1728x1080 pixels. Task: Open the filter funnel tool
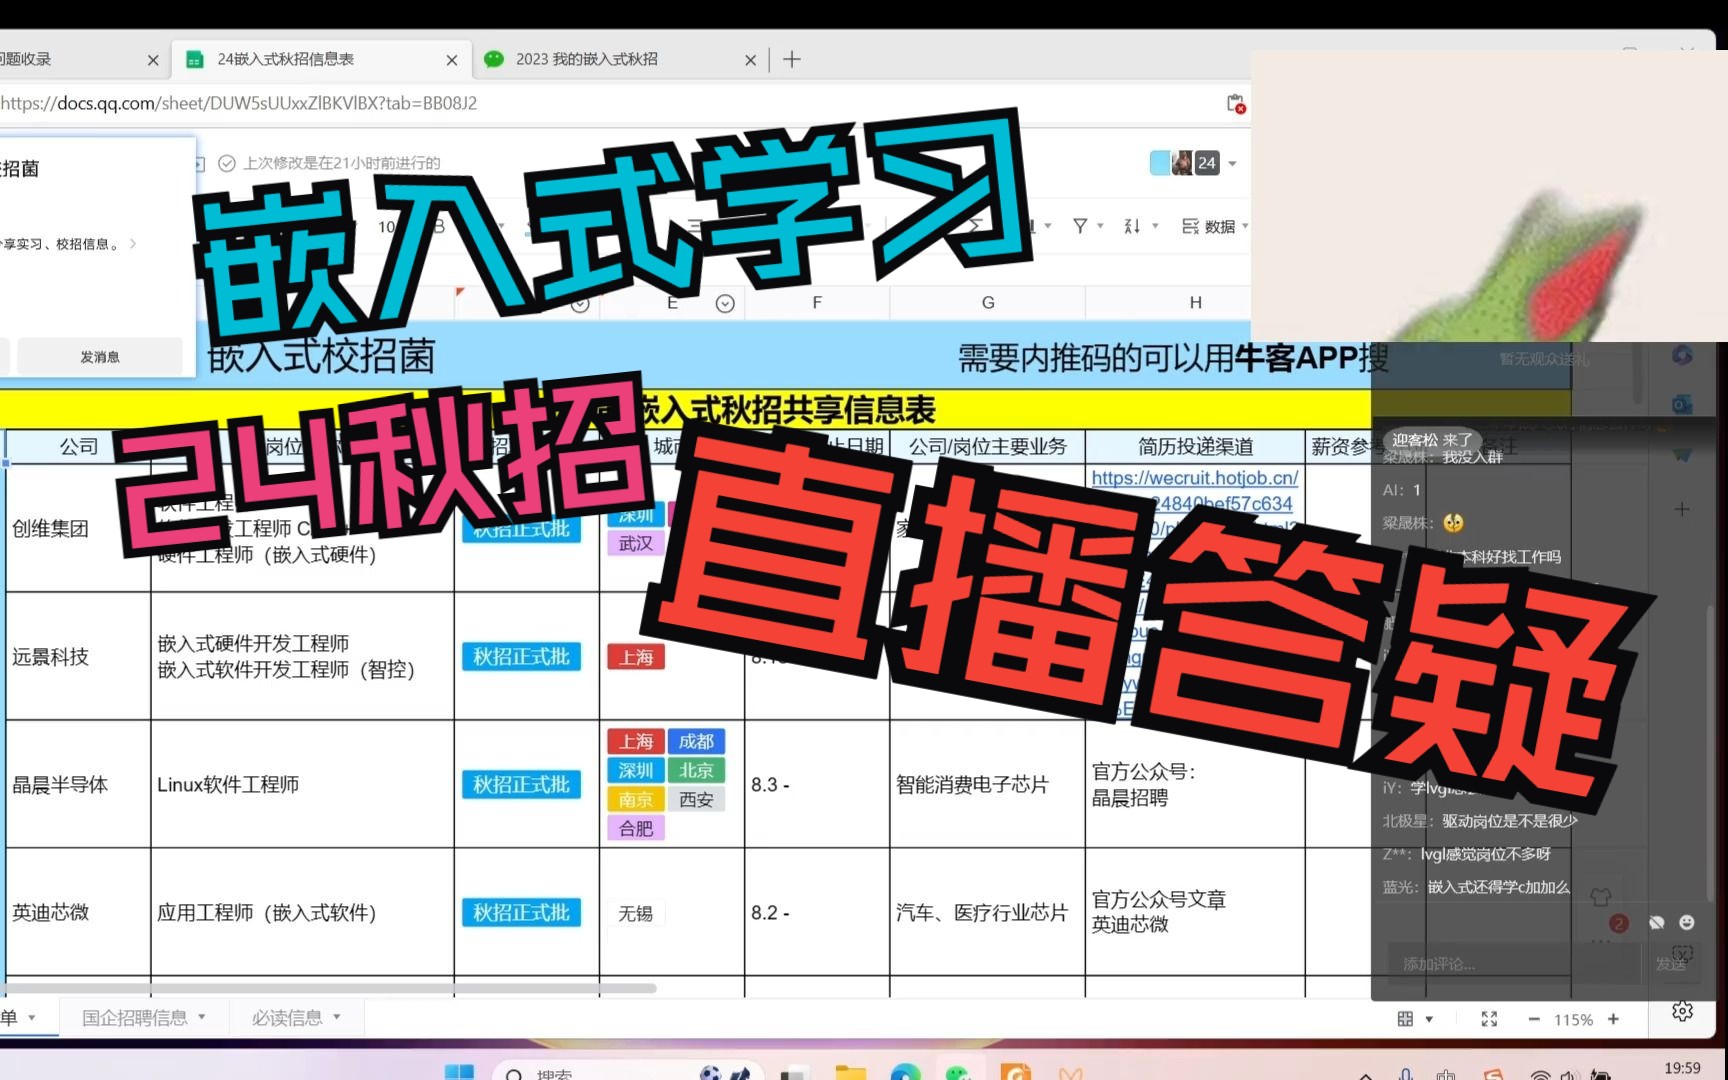click(1080, 226)
